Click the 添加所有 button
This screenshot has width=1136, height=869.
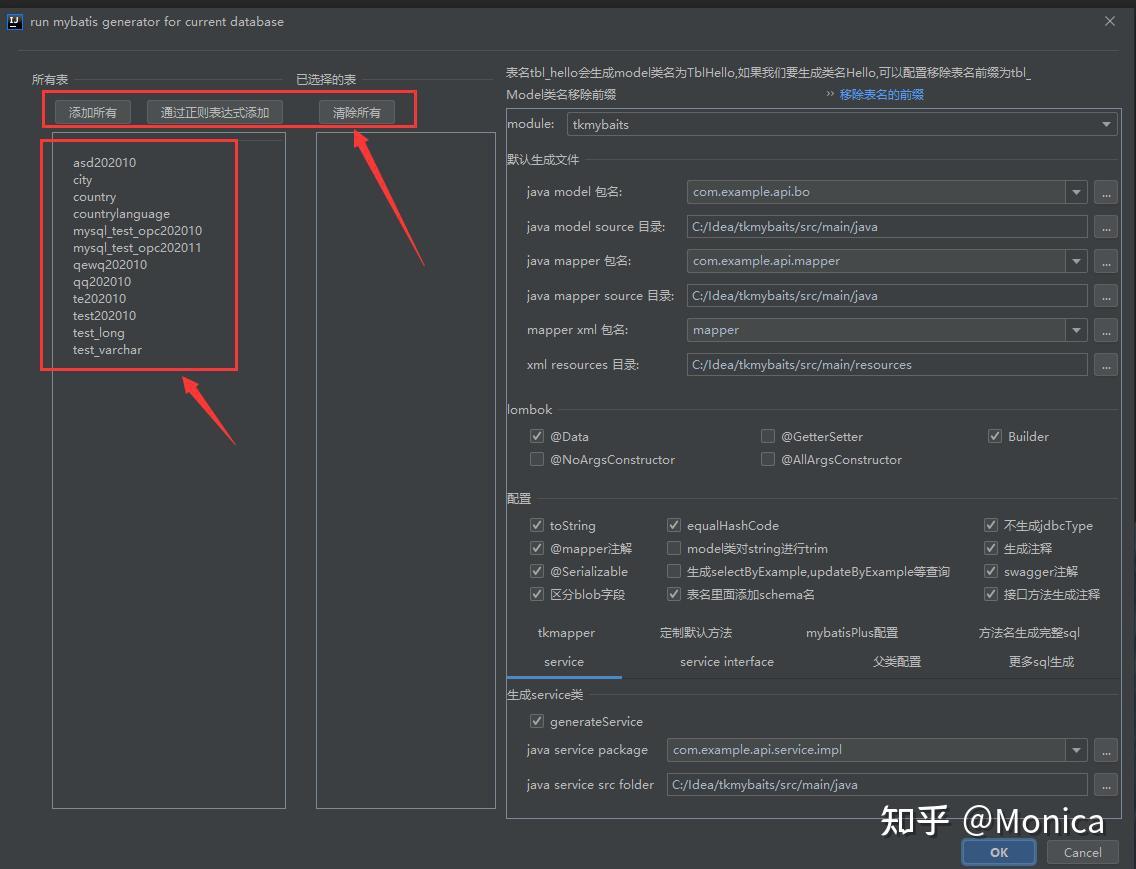(93, 112)
